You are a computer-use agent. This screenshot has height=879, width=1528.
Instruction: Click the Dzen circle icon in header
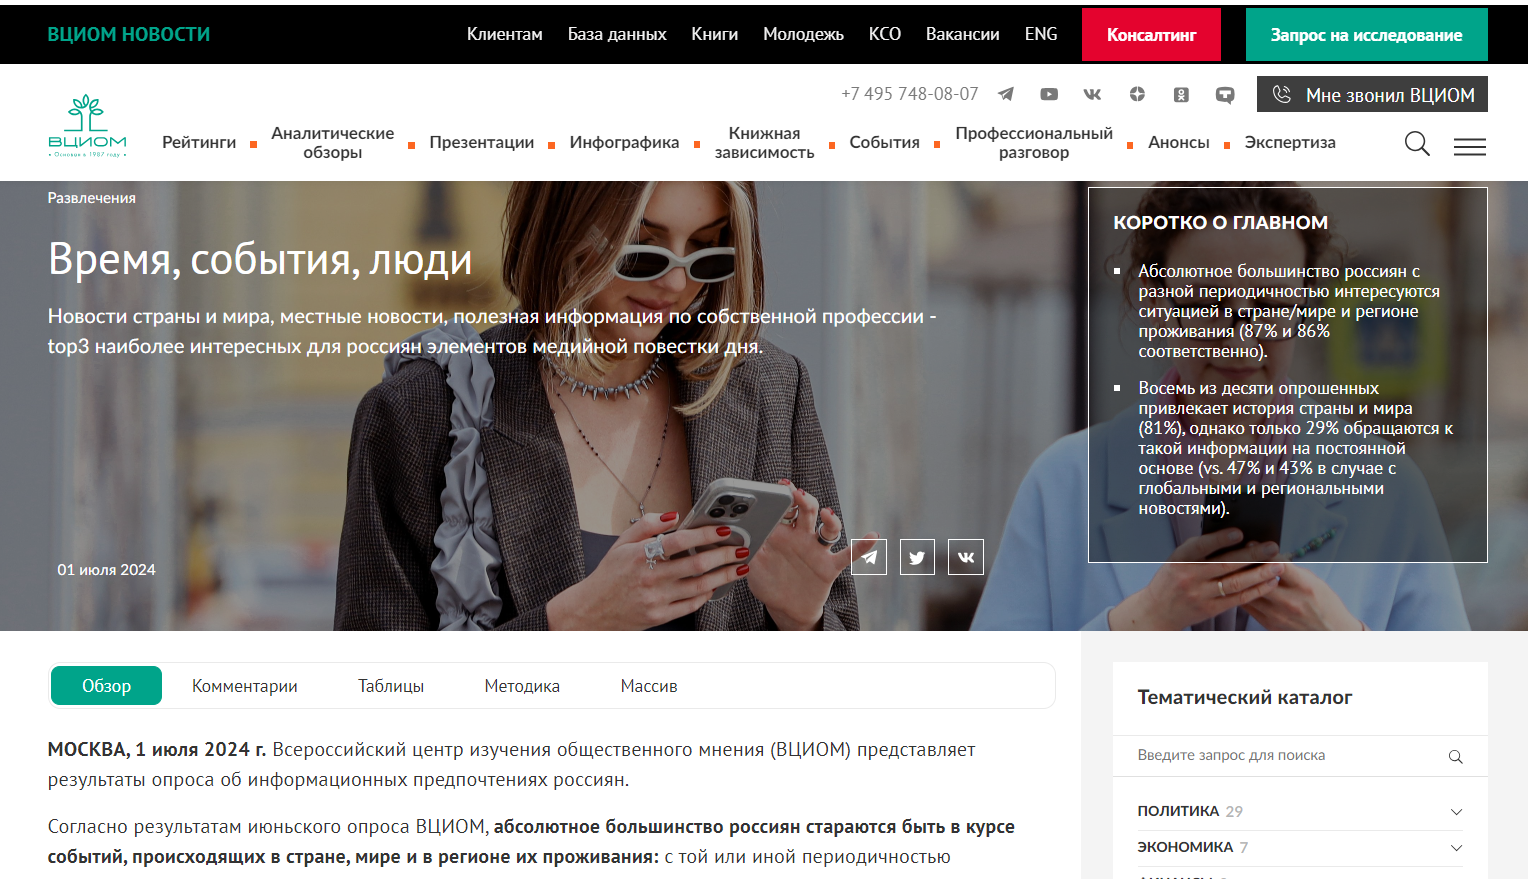click(1137, 94)
